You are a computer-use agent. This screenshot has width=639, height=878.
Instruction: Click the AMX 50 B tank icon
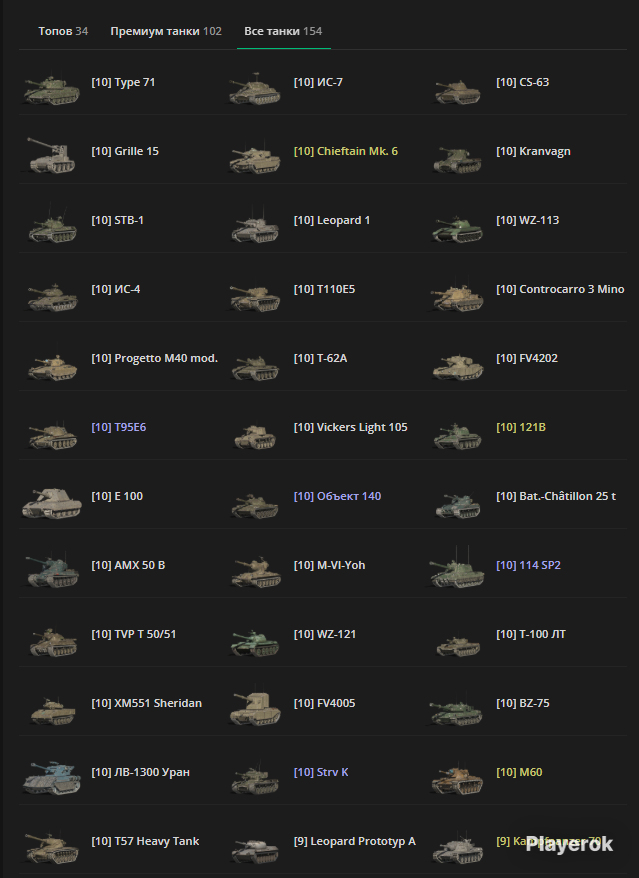(x=52, y=571)
